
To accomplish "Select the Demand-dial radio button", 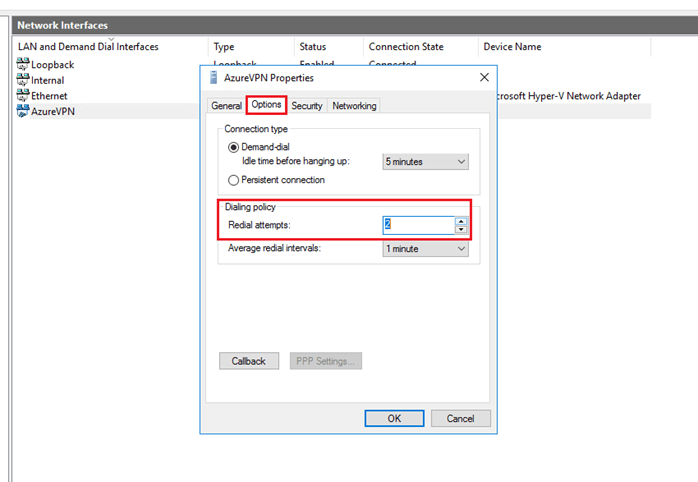I will pos(233,147).
